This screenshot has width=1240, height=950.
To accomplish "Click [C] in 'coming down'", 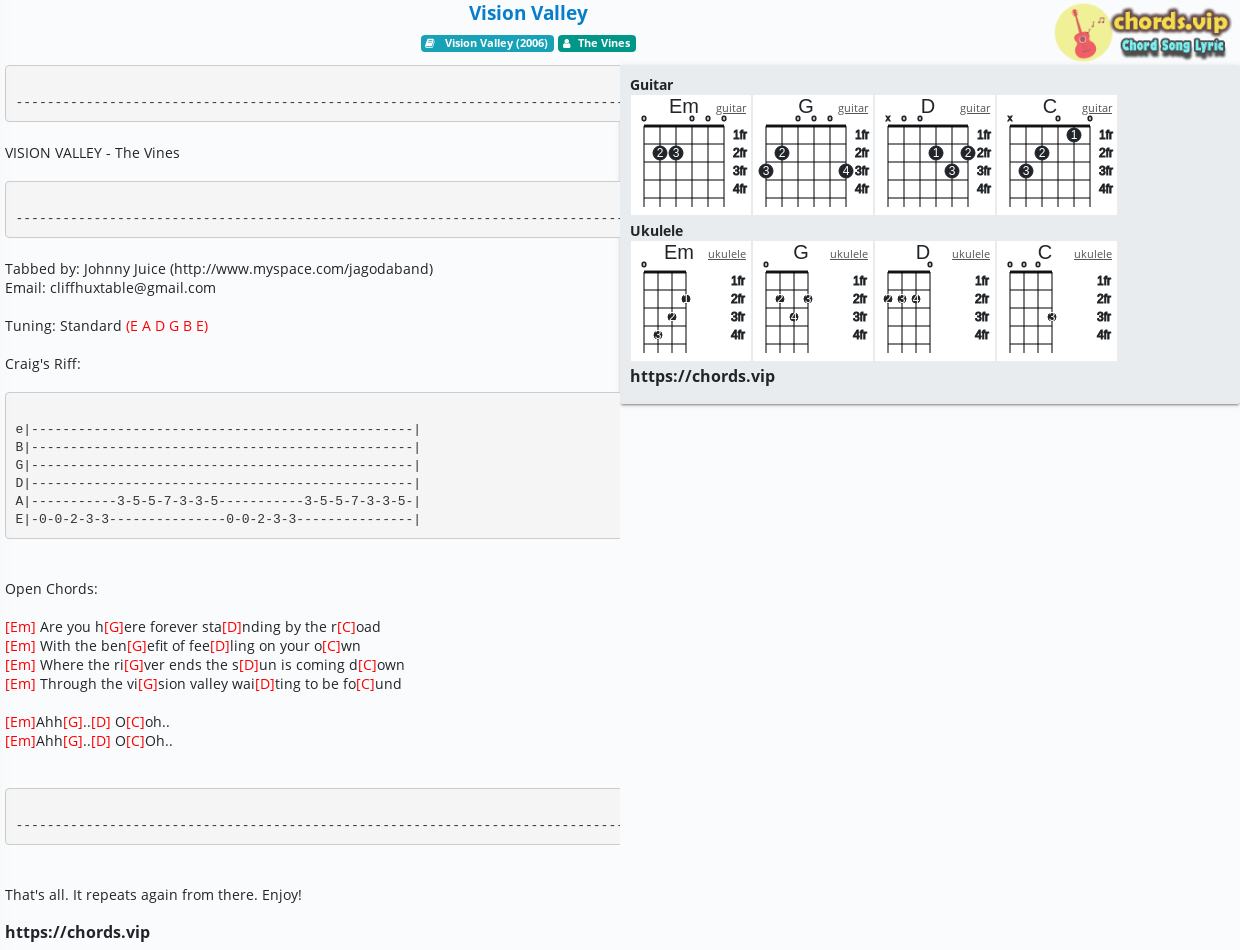I will click(368, 665).
